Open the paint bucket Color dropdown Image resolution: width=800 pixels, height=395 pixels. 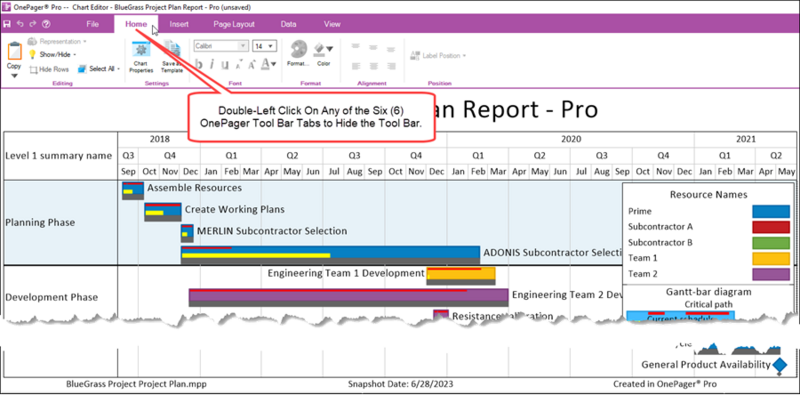point(323,54)
